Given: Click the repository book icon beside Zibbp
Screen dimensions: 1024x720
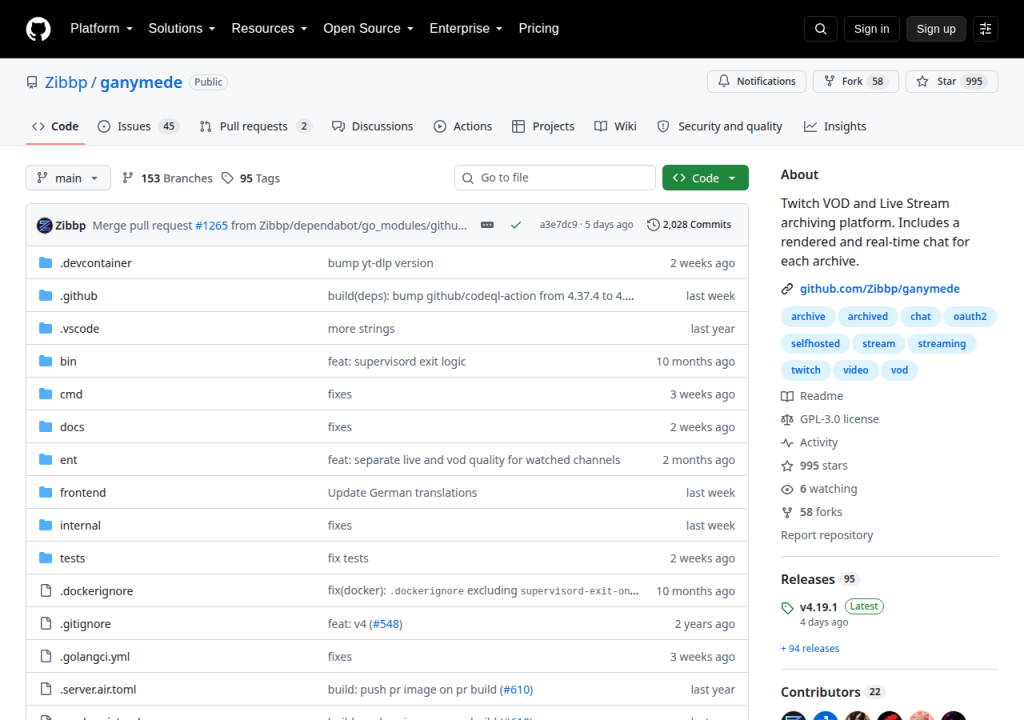Looking at the screenshot, I should coord(32,82).
